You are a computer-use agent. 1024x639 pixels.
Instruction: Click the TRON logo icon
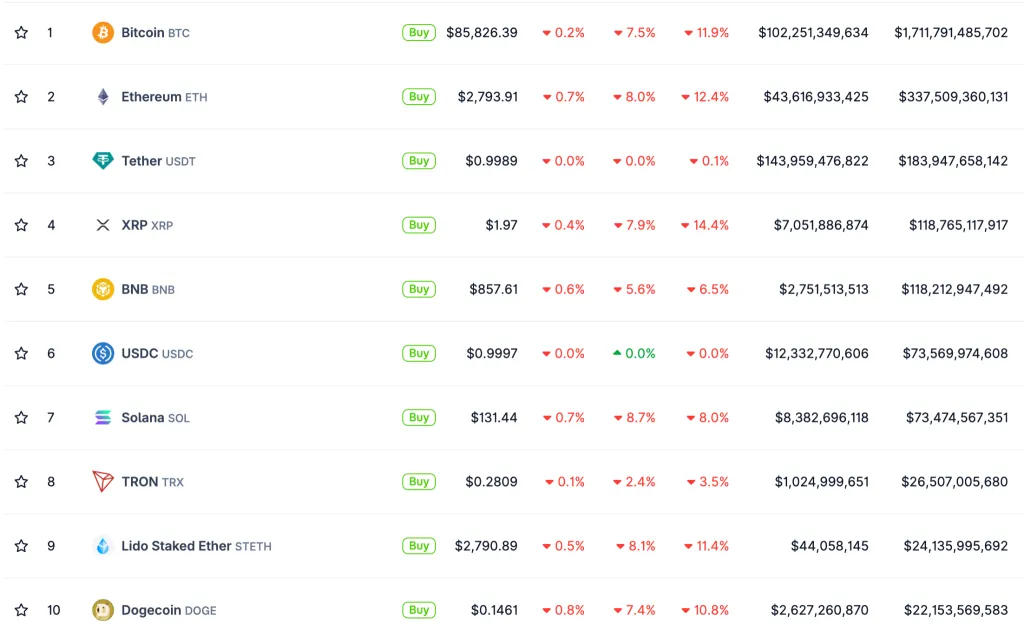tap(103, 482)
